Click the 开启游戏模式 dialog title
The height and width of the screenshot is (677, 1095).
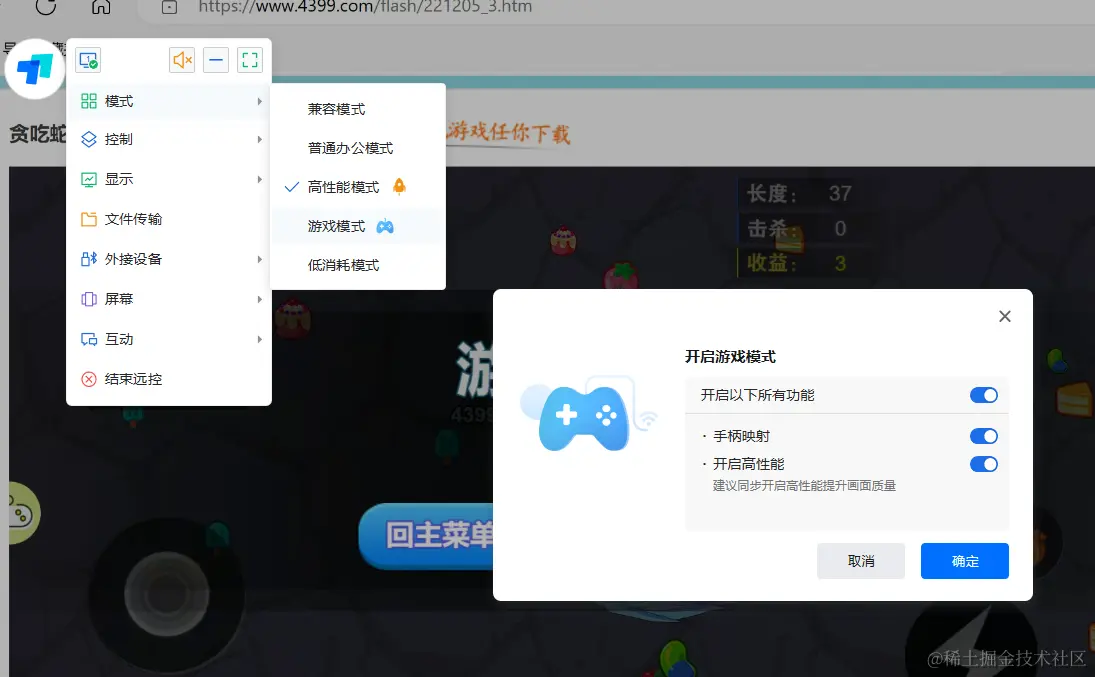(730, 357)
